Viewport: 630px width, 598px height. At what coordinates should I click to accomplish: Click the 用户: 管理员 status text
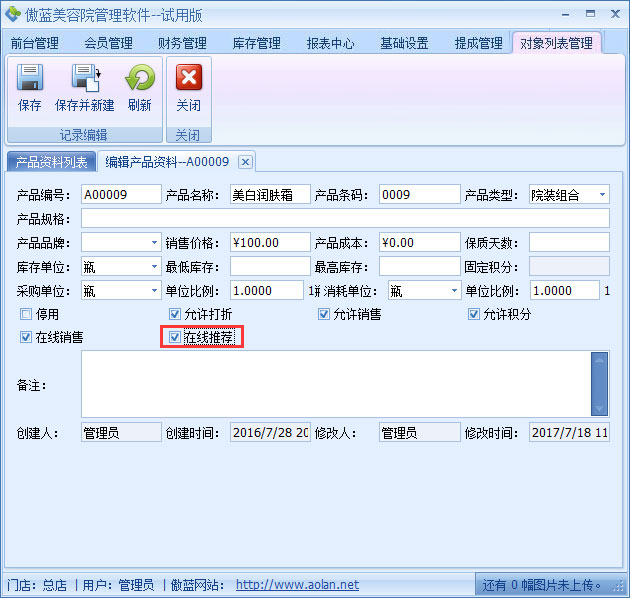click(x=118, y=585)
